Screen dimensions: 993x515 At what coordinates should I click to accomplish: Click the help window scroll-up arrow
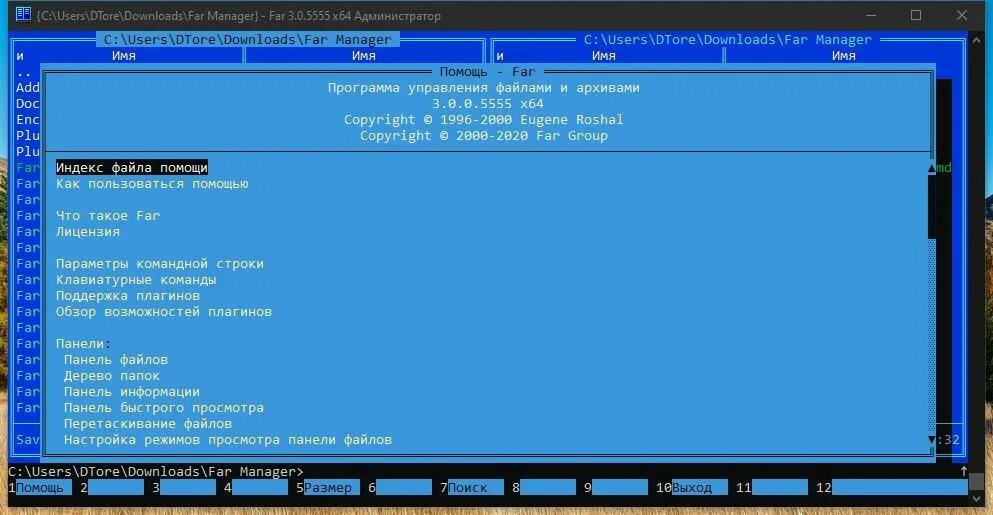[x=932, y=168]
